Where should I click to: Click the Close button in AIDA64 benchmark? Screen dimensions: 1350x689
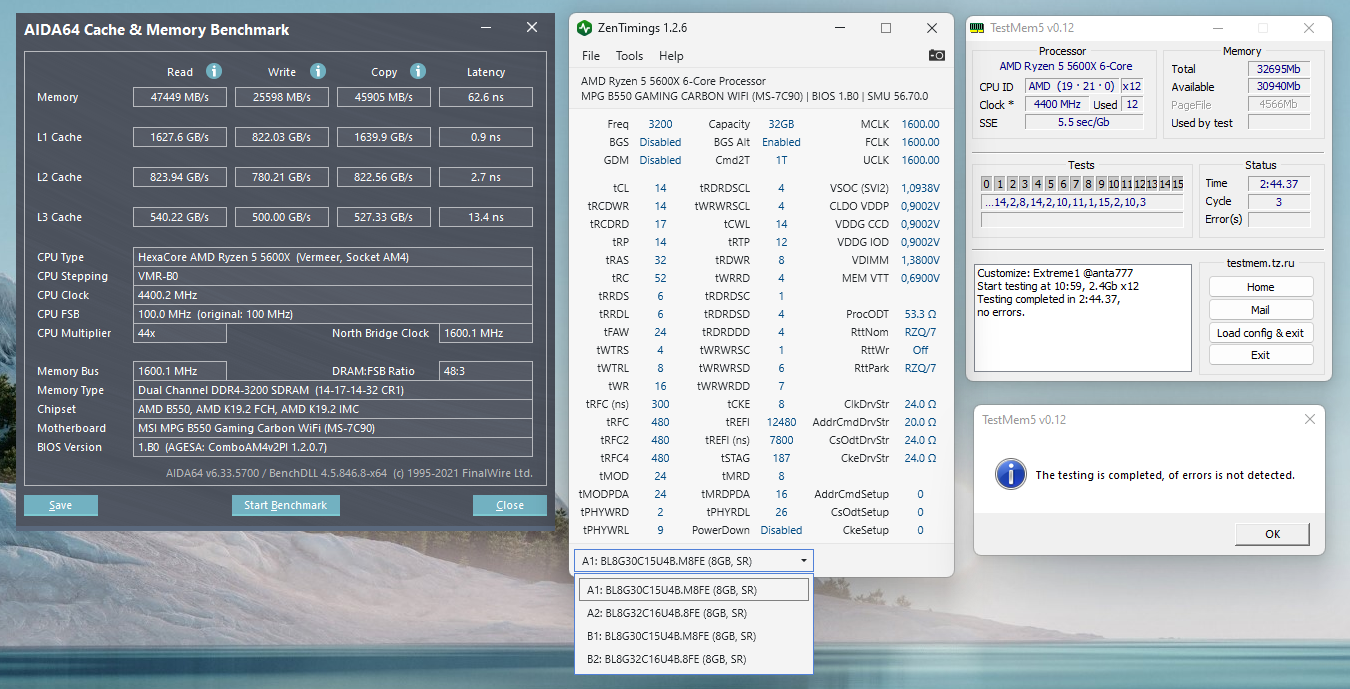click(x=510, y=505)
